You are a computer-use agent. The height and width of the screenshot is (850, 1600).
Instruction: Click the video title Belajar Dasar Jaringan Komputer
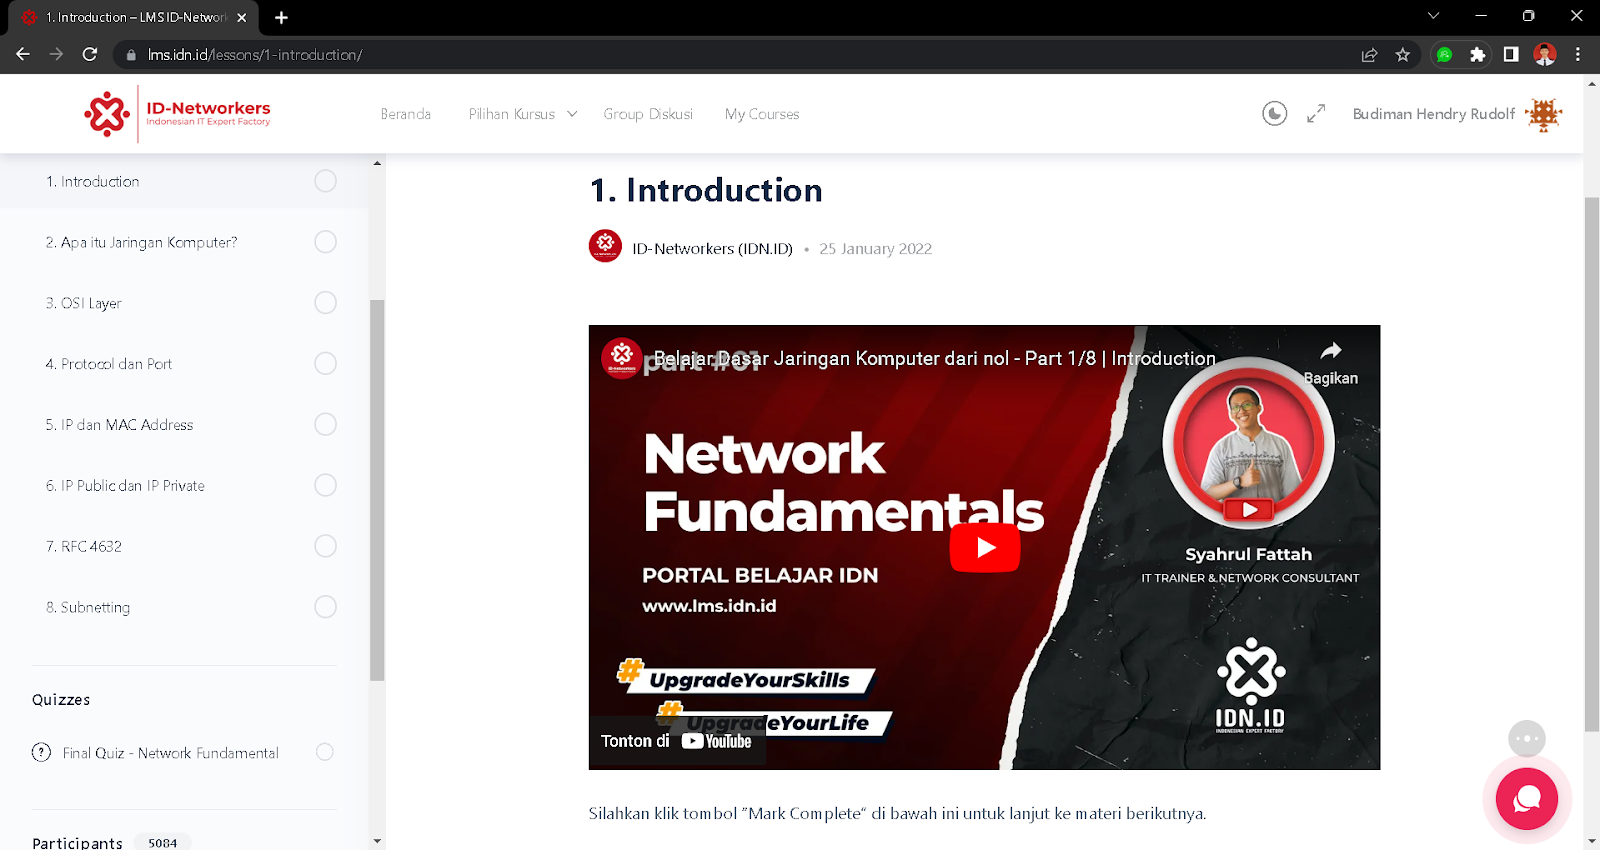[934, 358]
